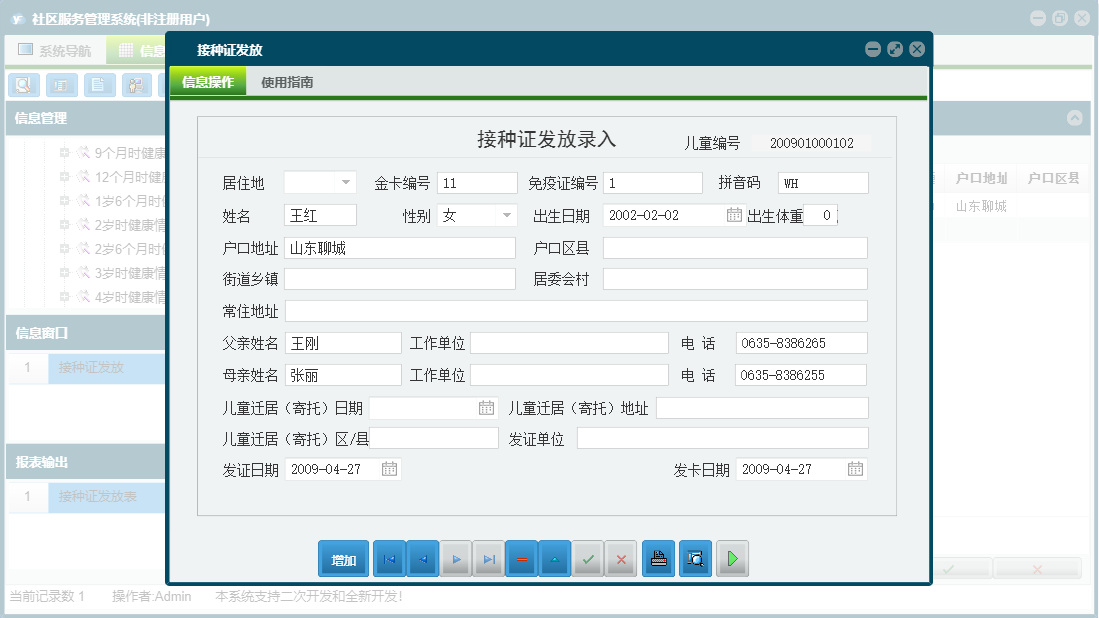Click the print icon in the record toolbar

(x=658, y=558)
